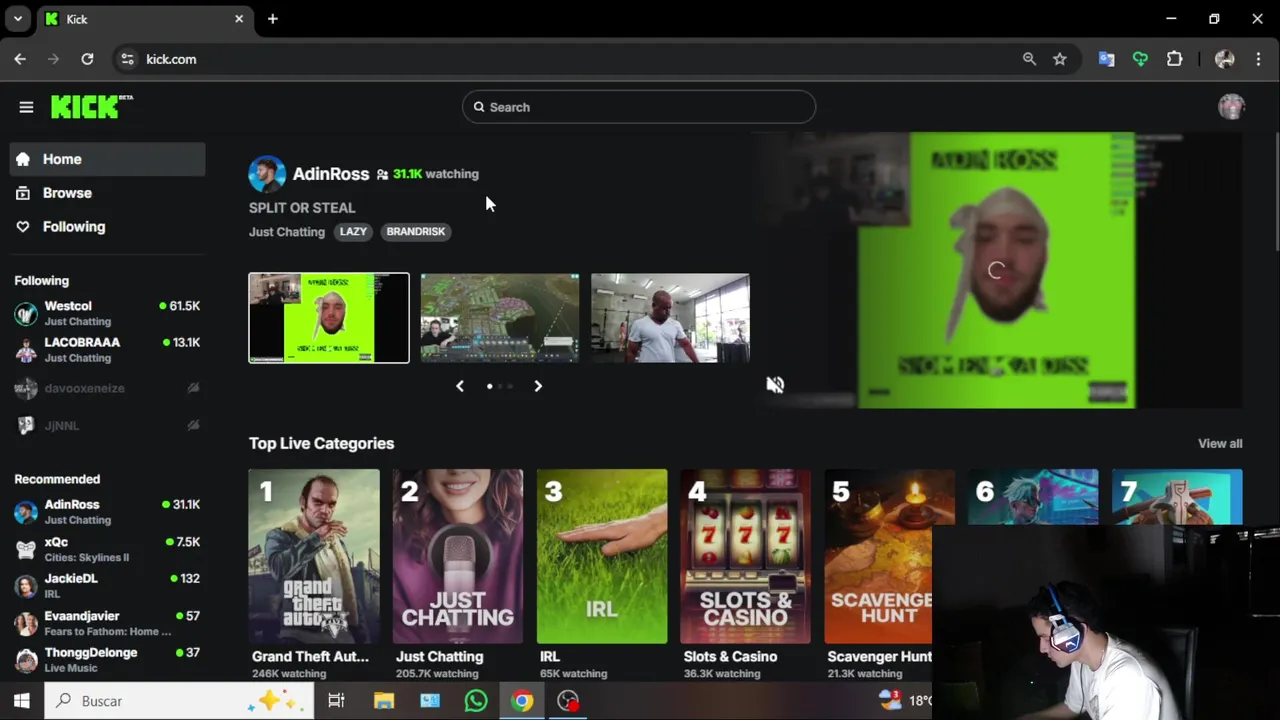
Task: Click the Kick search field
Action: [x=639, y=107]
